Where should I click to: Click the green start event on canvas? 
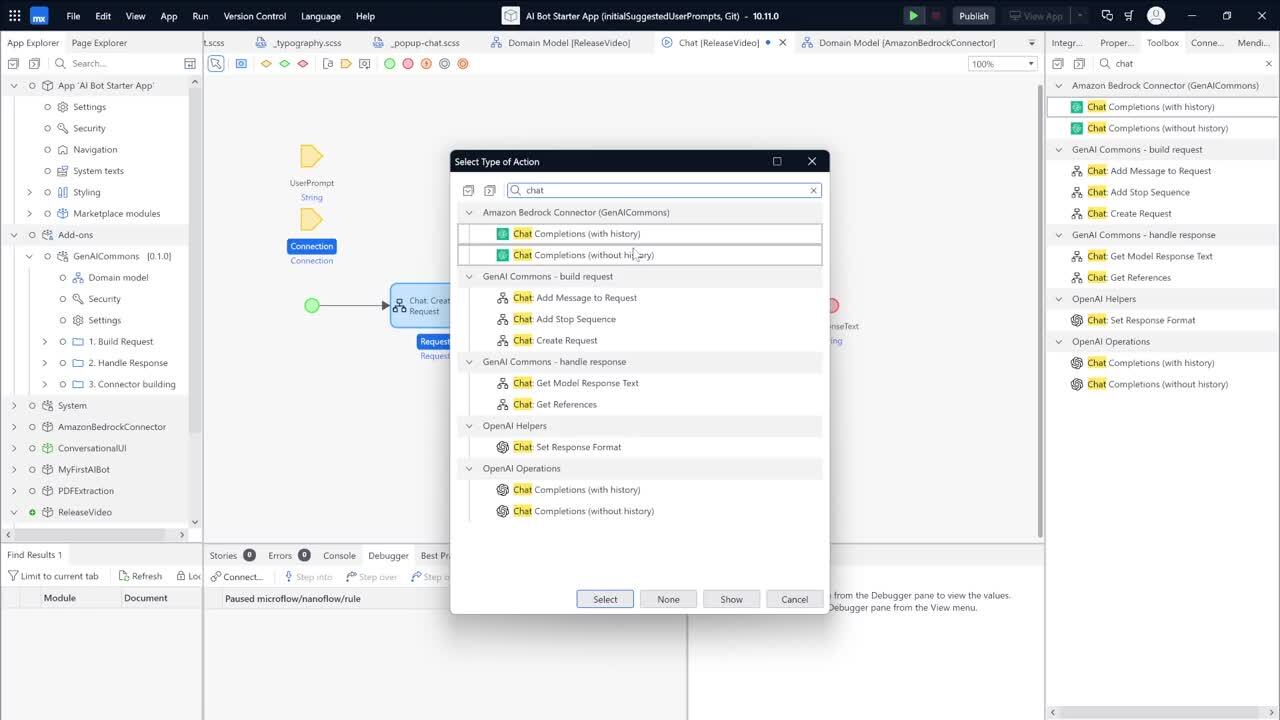pos(312,305)
